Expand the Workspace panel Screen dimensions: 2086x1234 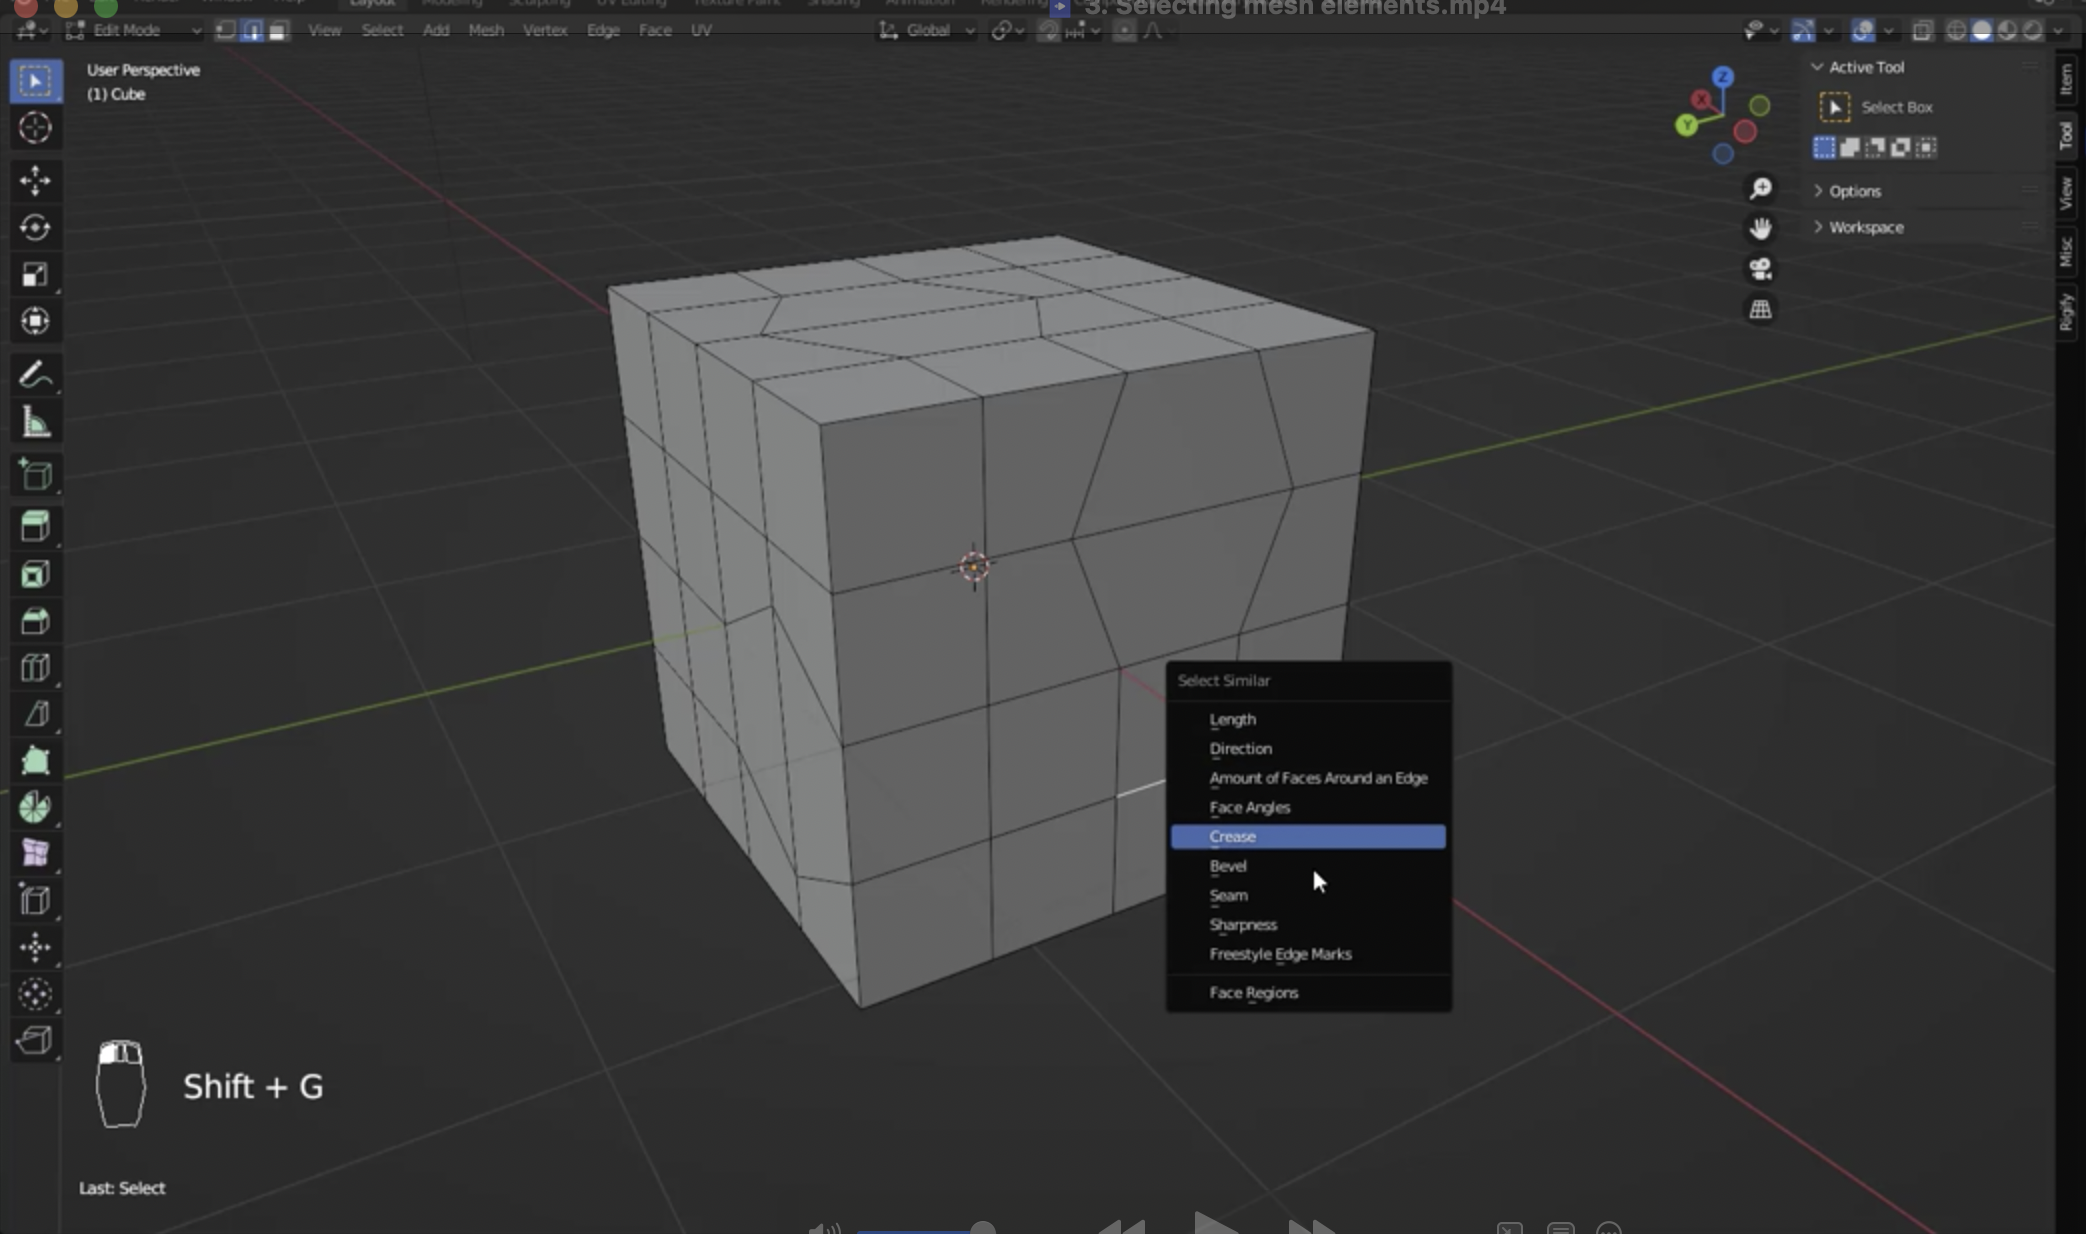click(x=1865, y=227)
